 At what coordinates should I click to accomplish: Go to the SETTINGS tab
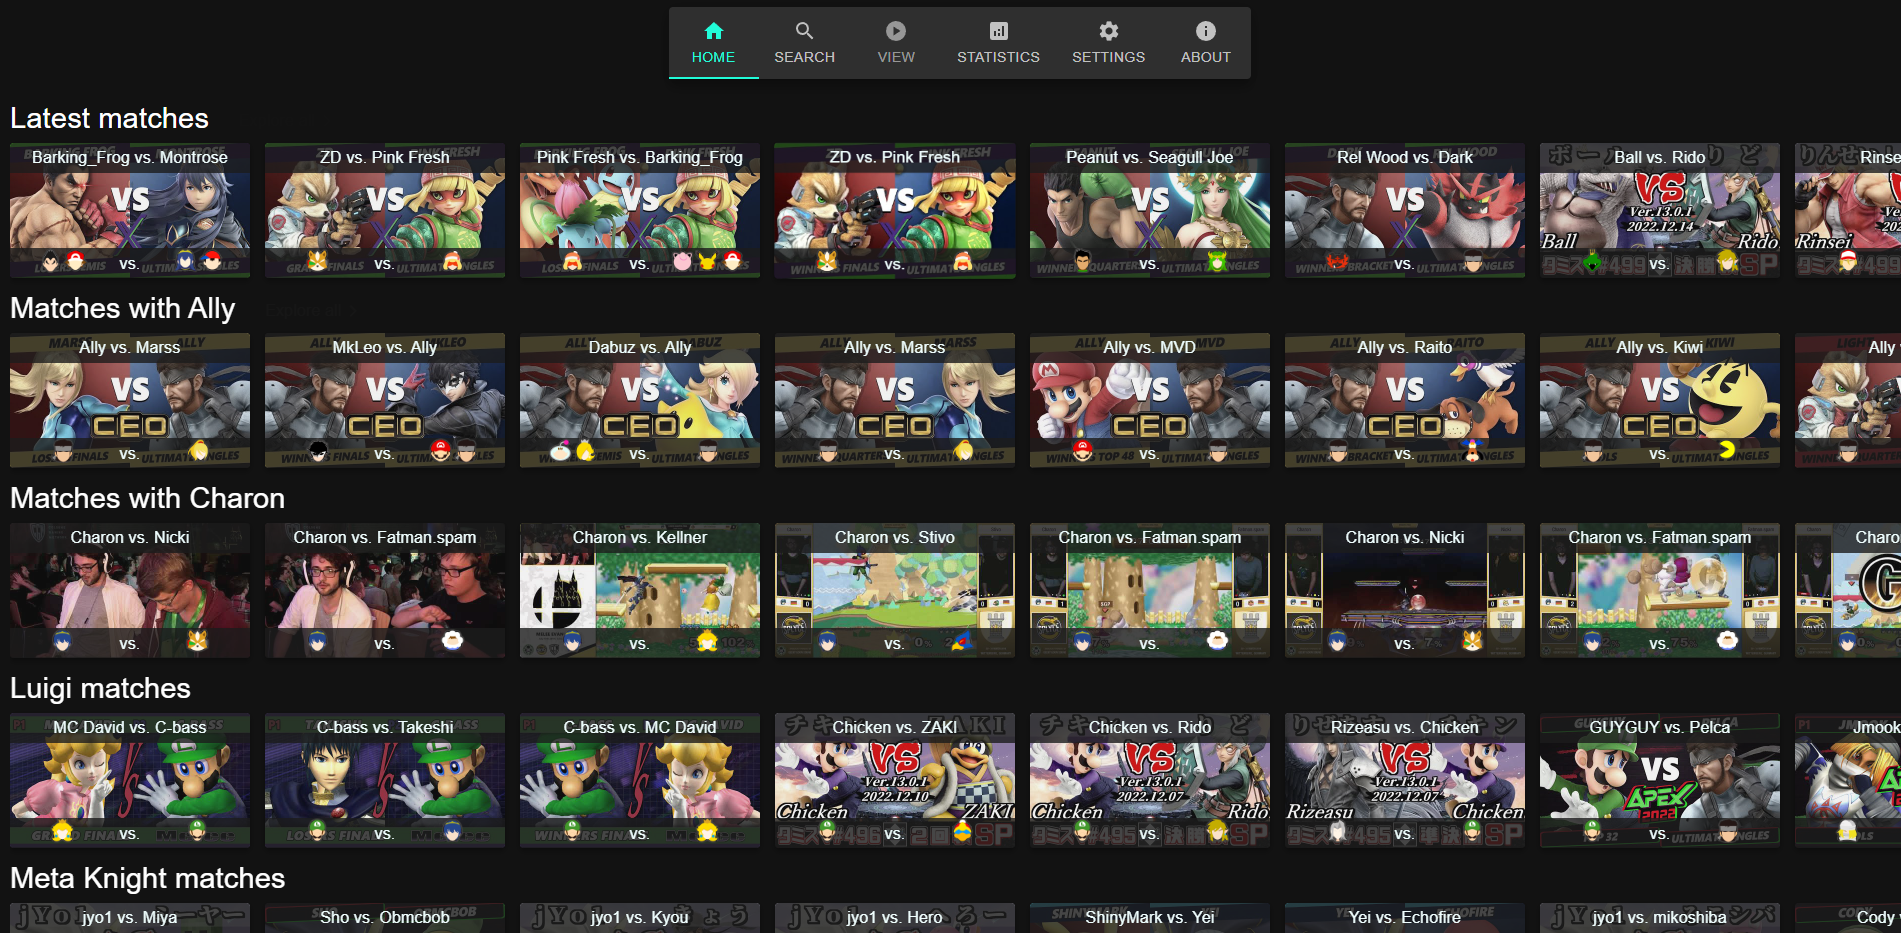(x=1108, y=43)
